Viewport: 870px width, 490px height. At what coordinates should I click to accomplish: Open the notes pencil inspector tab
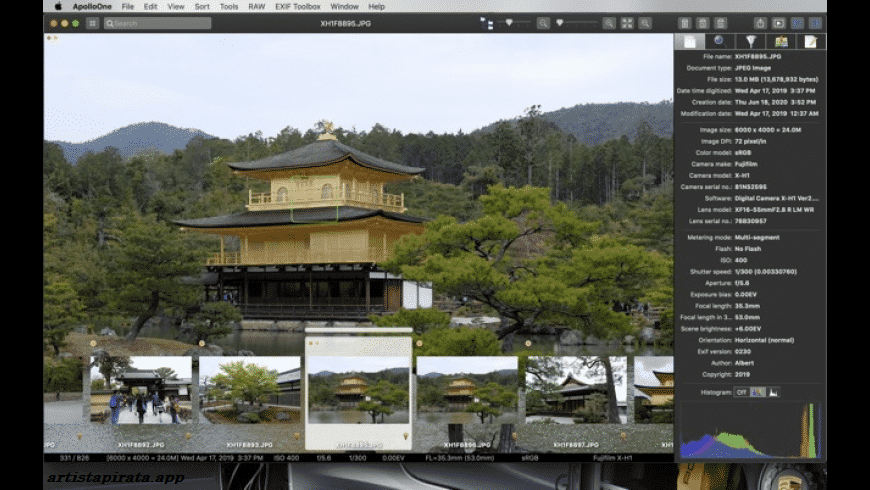810,41
